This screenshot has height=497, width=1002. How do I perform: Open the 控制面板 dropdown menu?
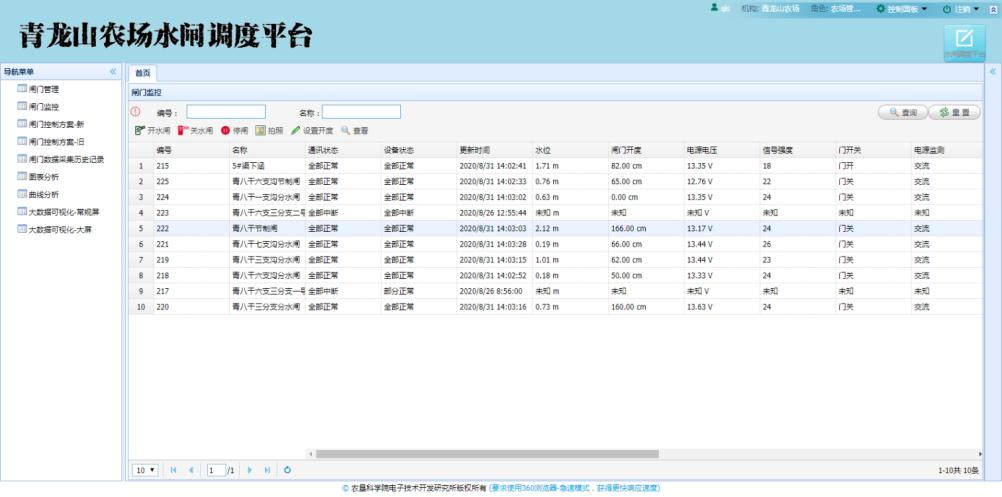tap(901, 8)
